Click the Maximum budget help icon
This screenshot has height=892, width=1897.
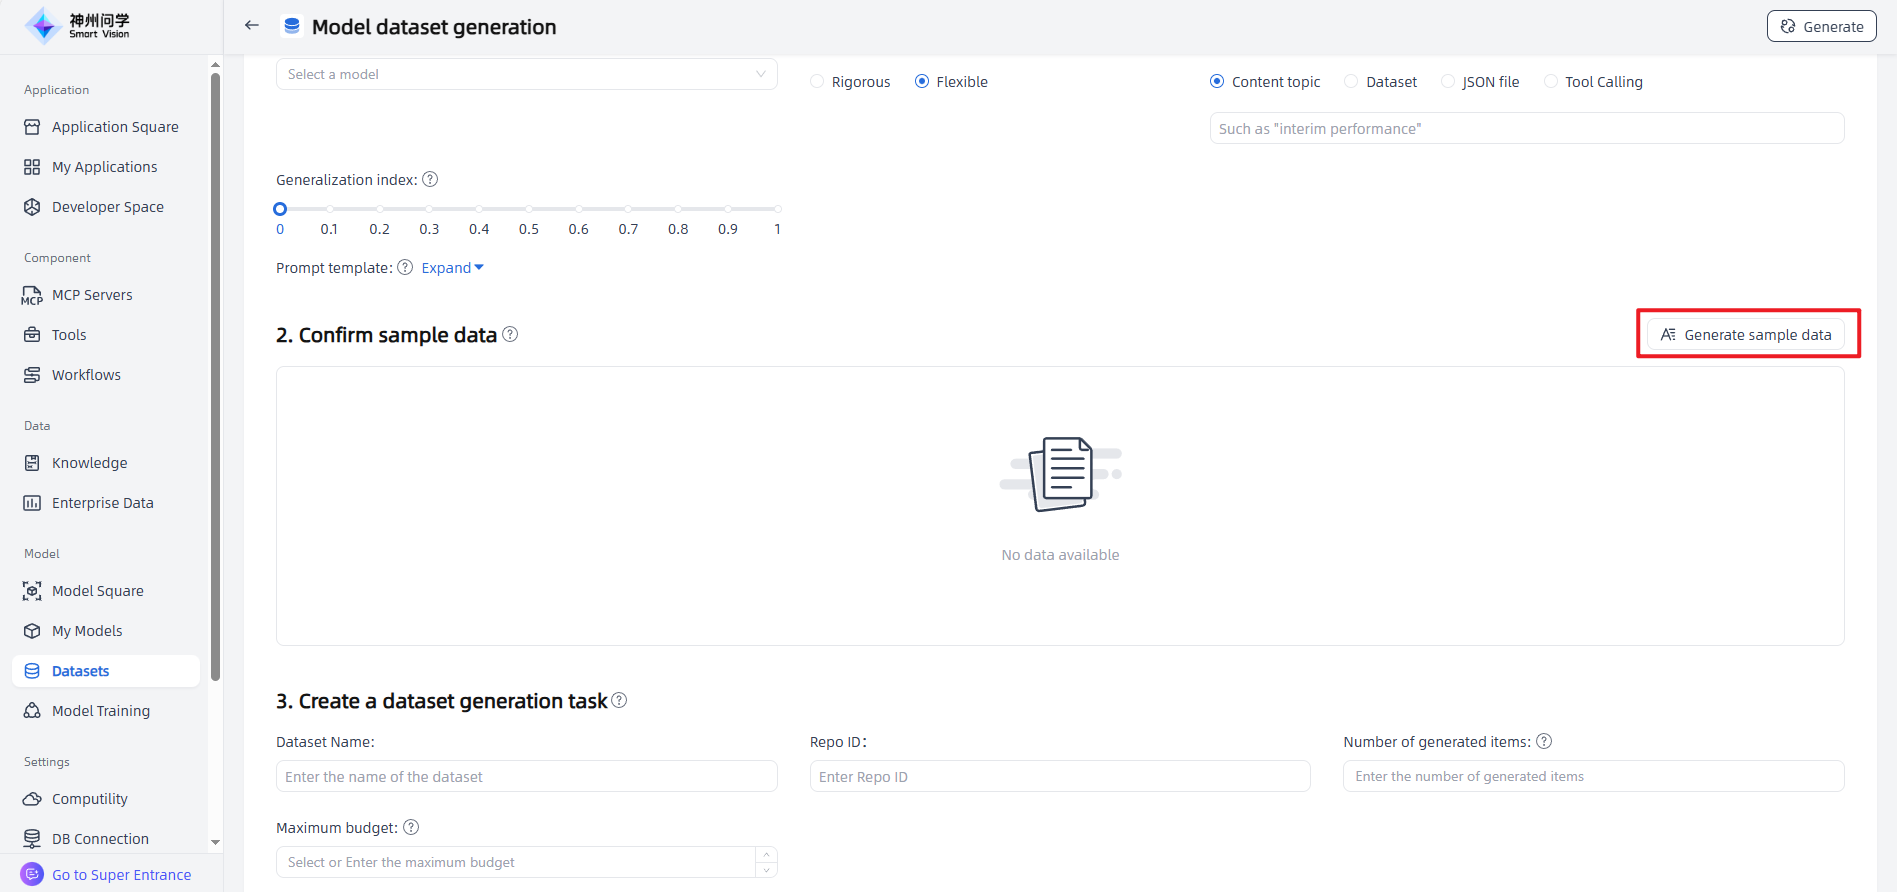click(411, 828)
